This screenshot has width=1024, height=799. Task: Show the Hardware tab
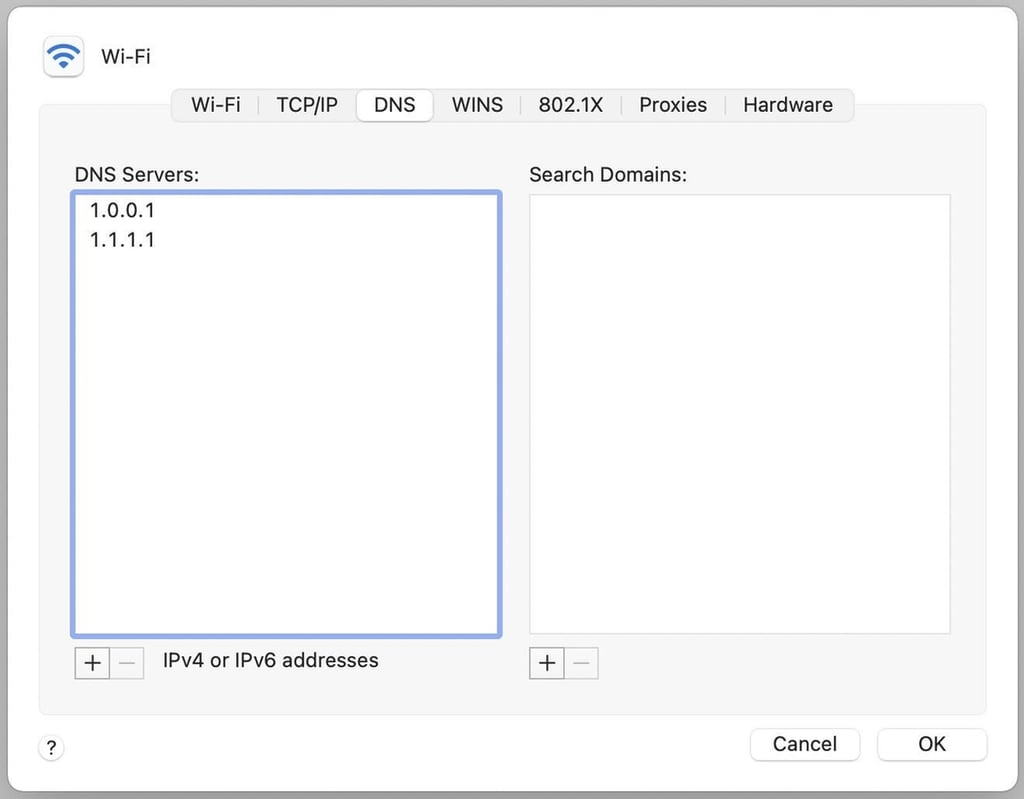(x=788, y=105)
